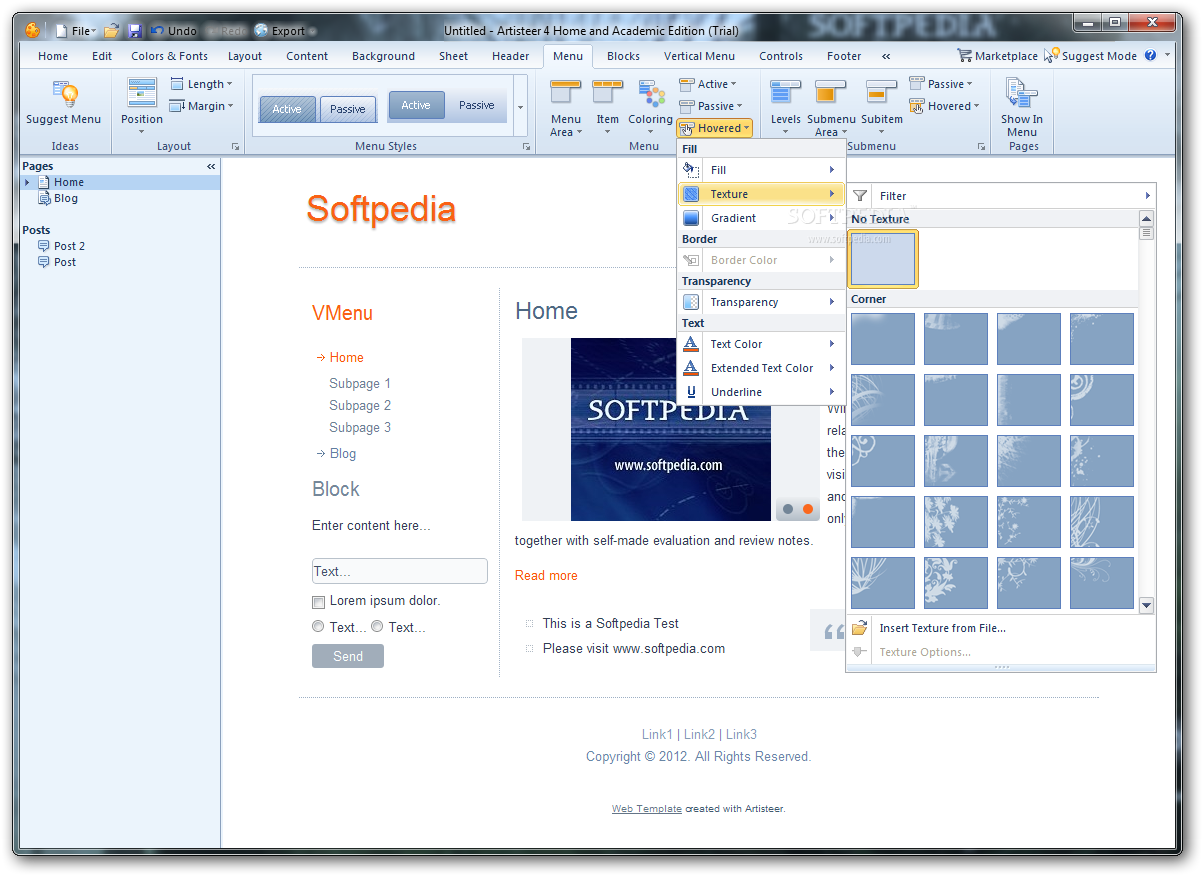Choose the Fill menu entry
Screen dimensions: 1203x876
coord(761,170)
